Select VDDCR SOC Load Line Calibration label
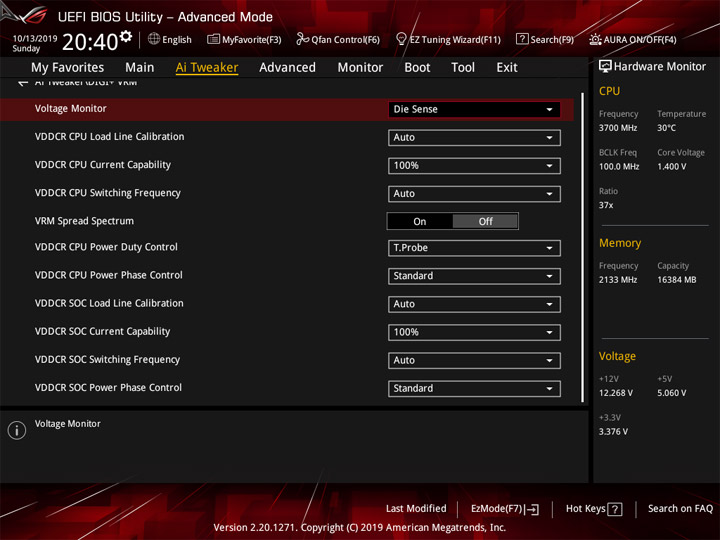Image resolution: width=720 pixels, height=540 pixels. [x=109, y=303]
